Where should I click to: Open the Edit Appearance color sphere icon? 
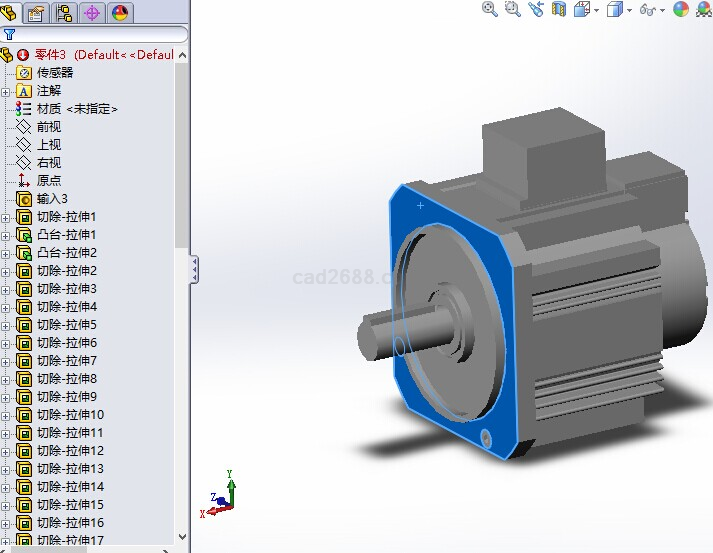[681, 9]
